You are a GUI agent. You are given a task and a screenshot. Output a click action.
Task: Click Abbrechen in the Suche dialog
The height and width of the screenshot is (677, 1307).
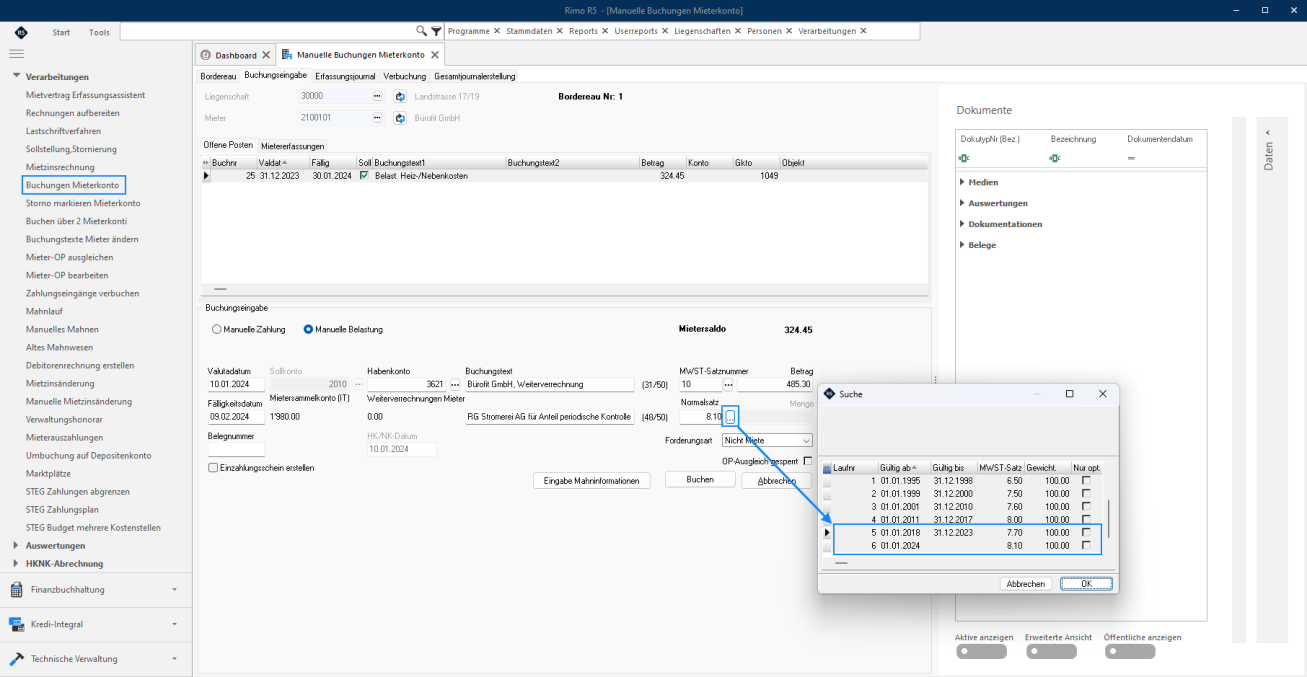pos(1026,584)
